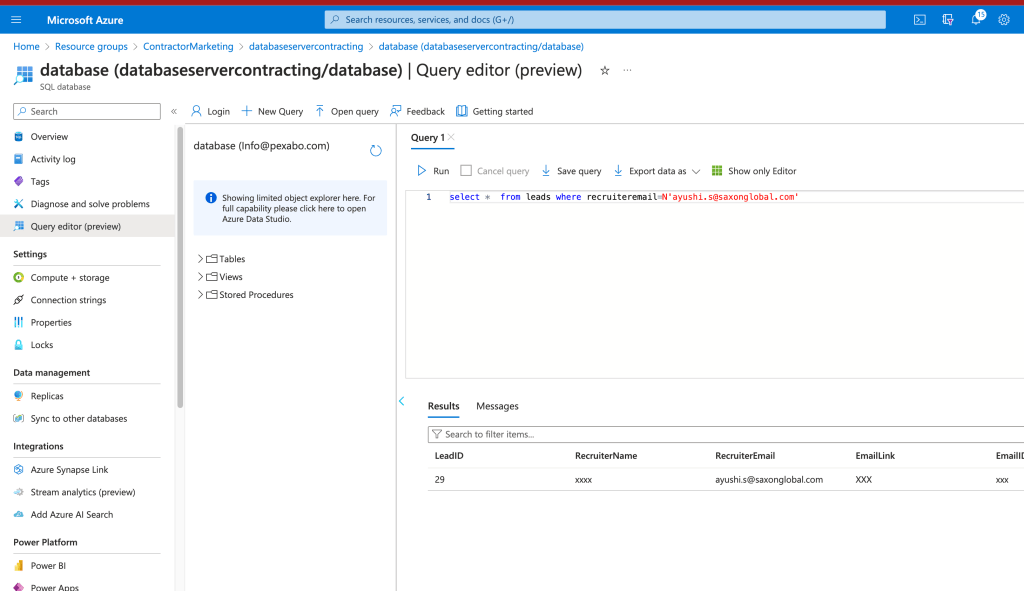1024x591 pixels.
Task: Open the notifications bell
Action: (976, 19)
